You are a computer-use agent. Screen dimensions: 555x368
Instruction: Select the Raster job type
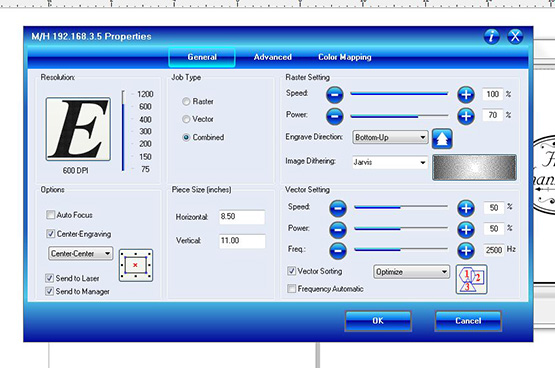click(x=186, y=102)
